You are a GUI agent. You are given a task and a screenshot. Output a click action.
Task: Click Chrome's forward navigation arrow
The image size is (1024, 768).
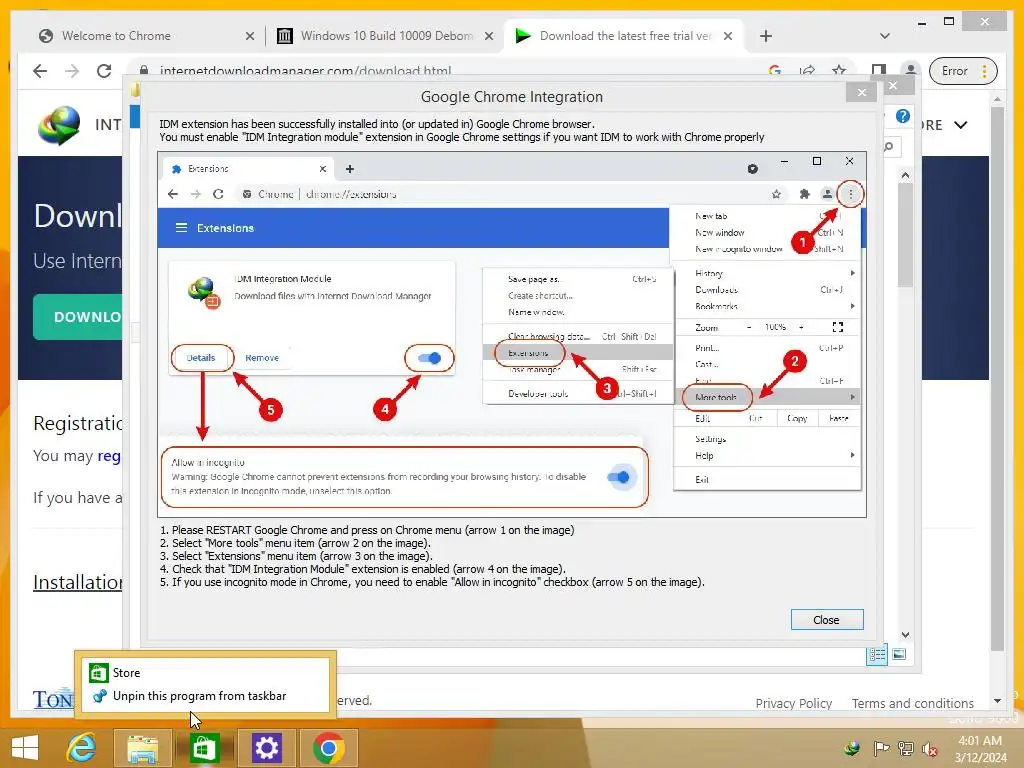[x=72, y=71]
